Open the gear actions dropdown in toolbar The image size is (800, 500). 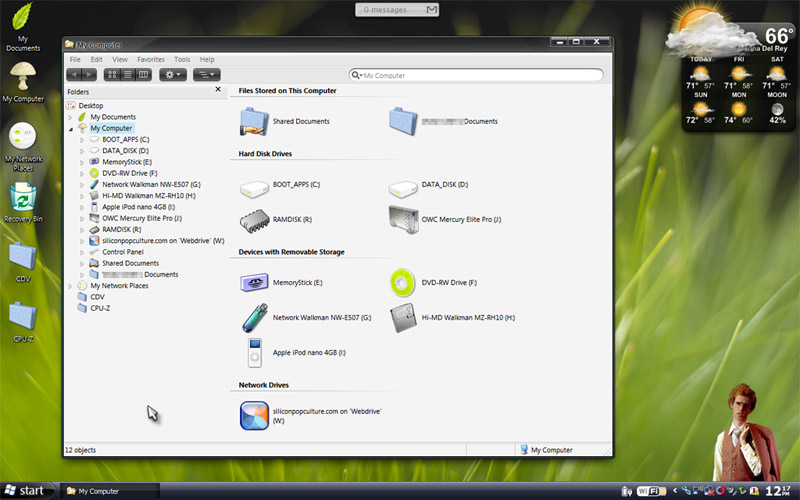click(173, 75)
